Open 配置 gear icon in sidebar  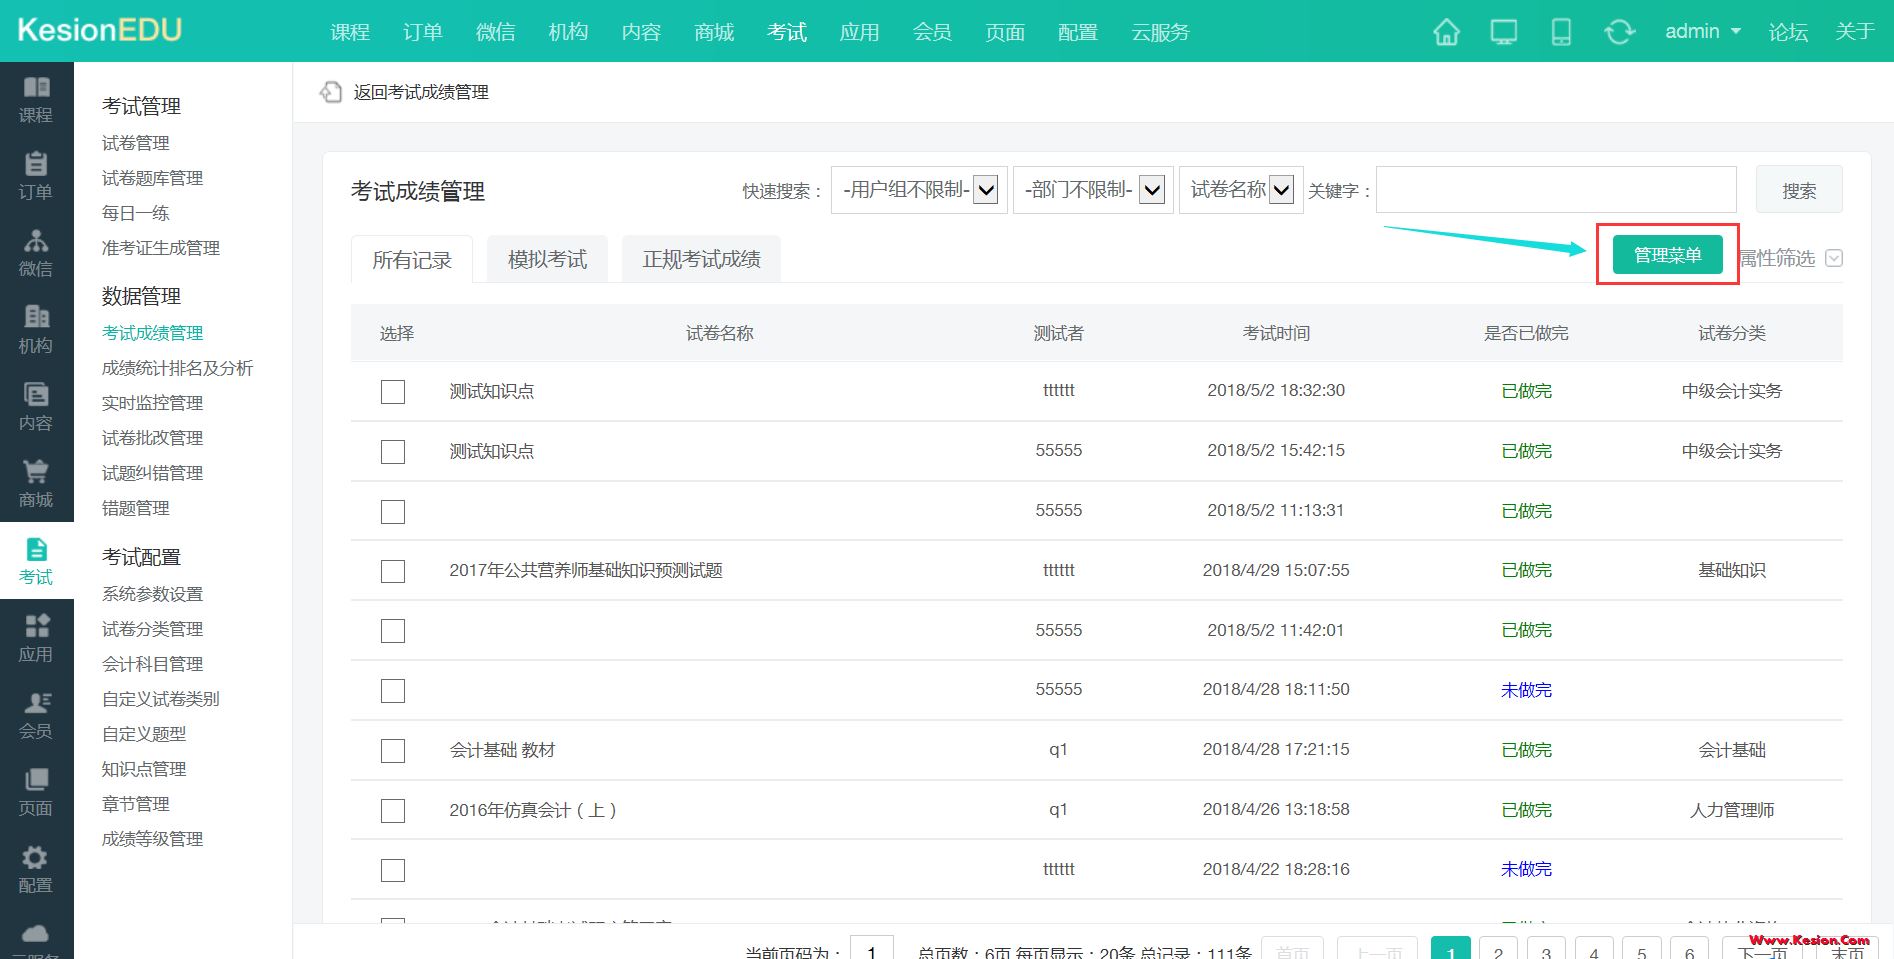pyautogui.click(x=36, y=869)
